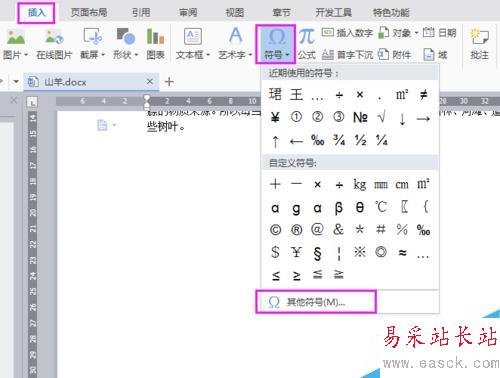The image size is (500, 378).
Task: Open the 插入 ribbon tab
Action: 36,13
